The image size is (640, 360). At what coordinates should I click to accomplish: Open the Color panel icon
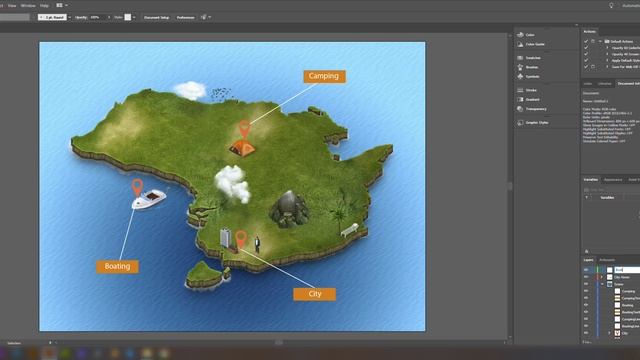point(520,35)
